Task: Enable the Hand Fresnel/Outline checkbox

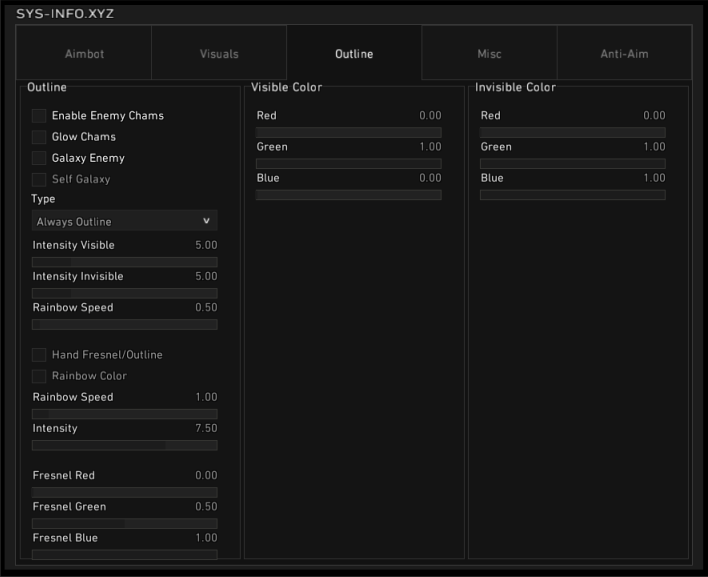Action: tap(40, 355)
